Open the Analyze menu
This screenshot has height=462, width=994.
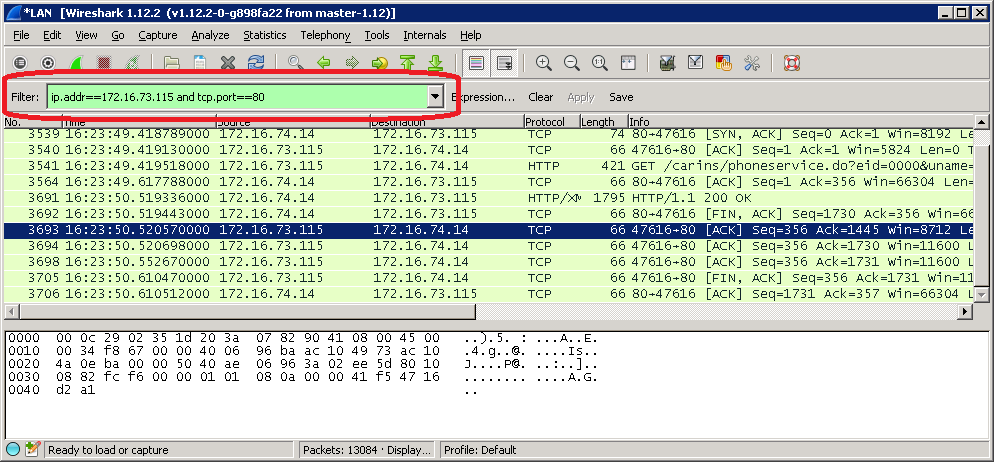pyautogui.click(x=210, y=35)
